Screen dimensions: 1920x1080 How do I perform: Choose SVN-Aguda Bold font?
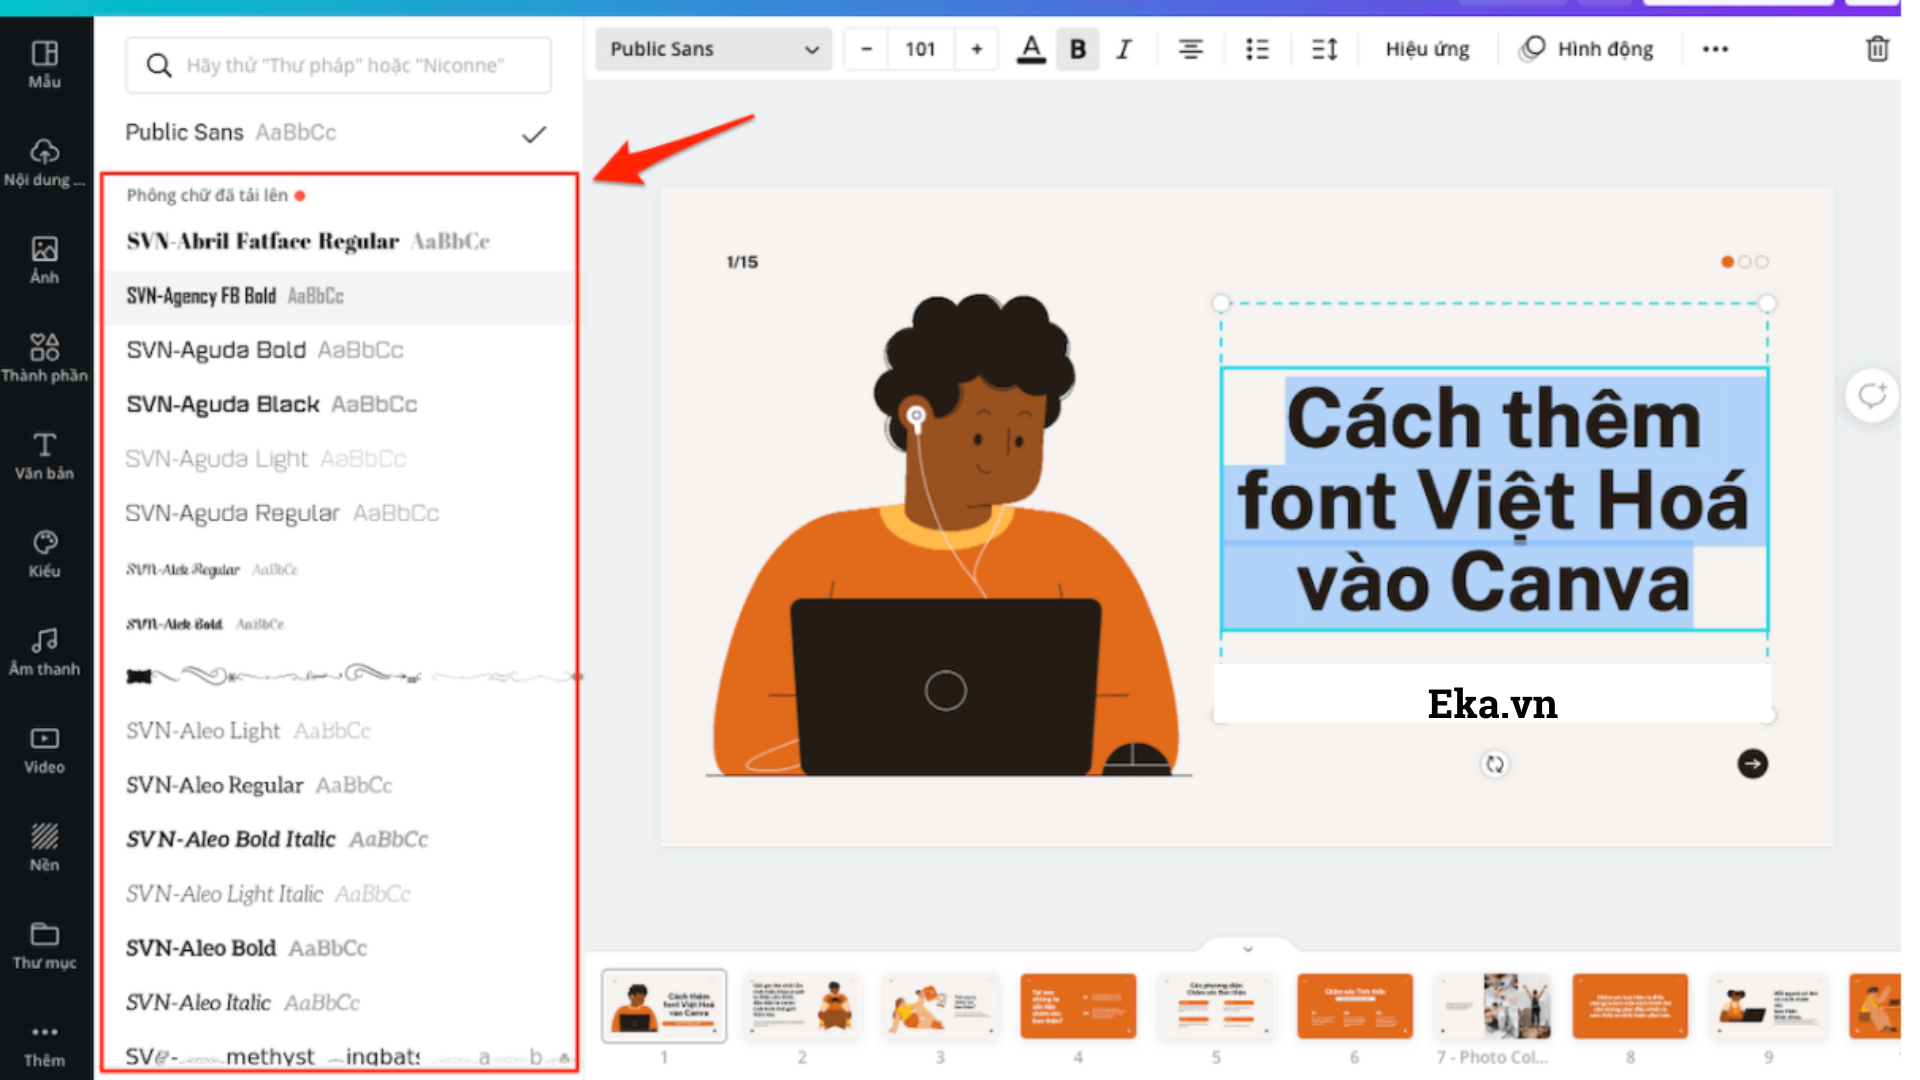tap(340, 350)
